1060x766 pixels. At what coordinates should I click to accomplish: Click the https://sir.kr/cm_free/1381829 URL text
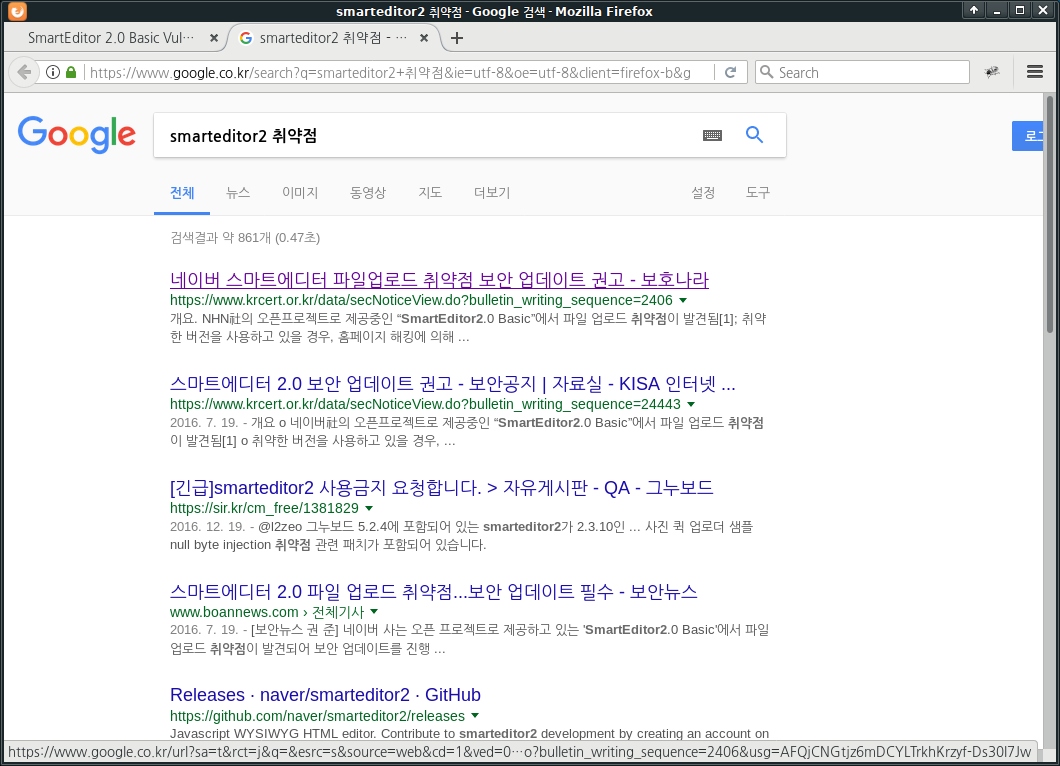point(264,508)
